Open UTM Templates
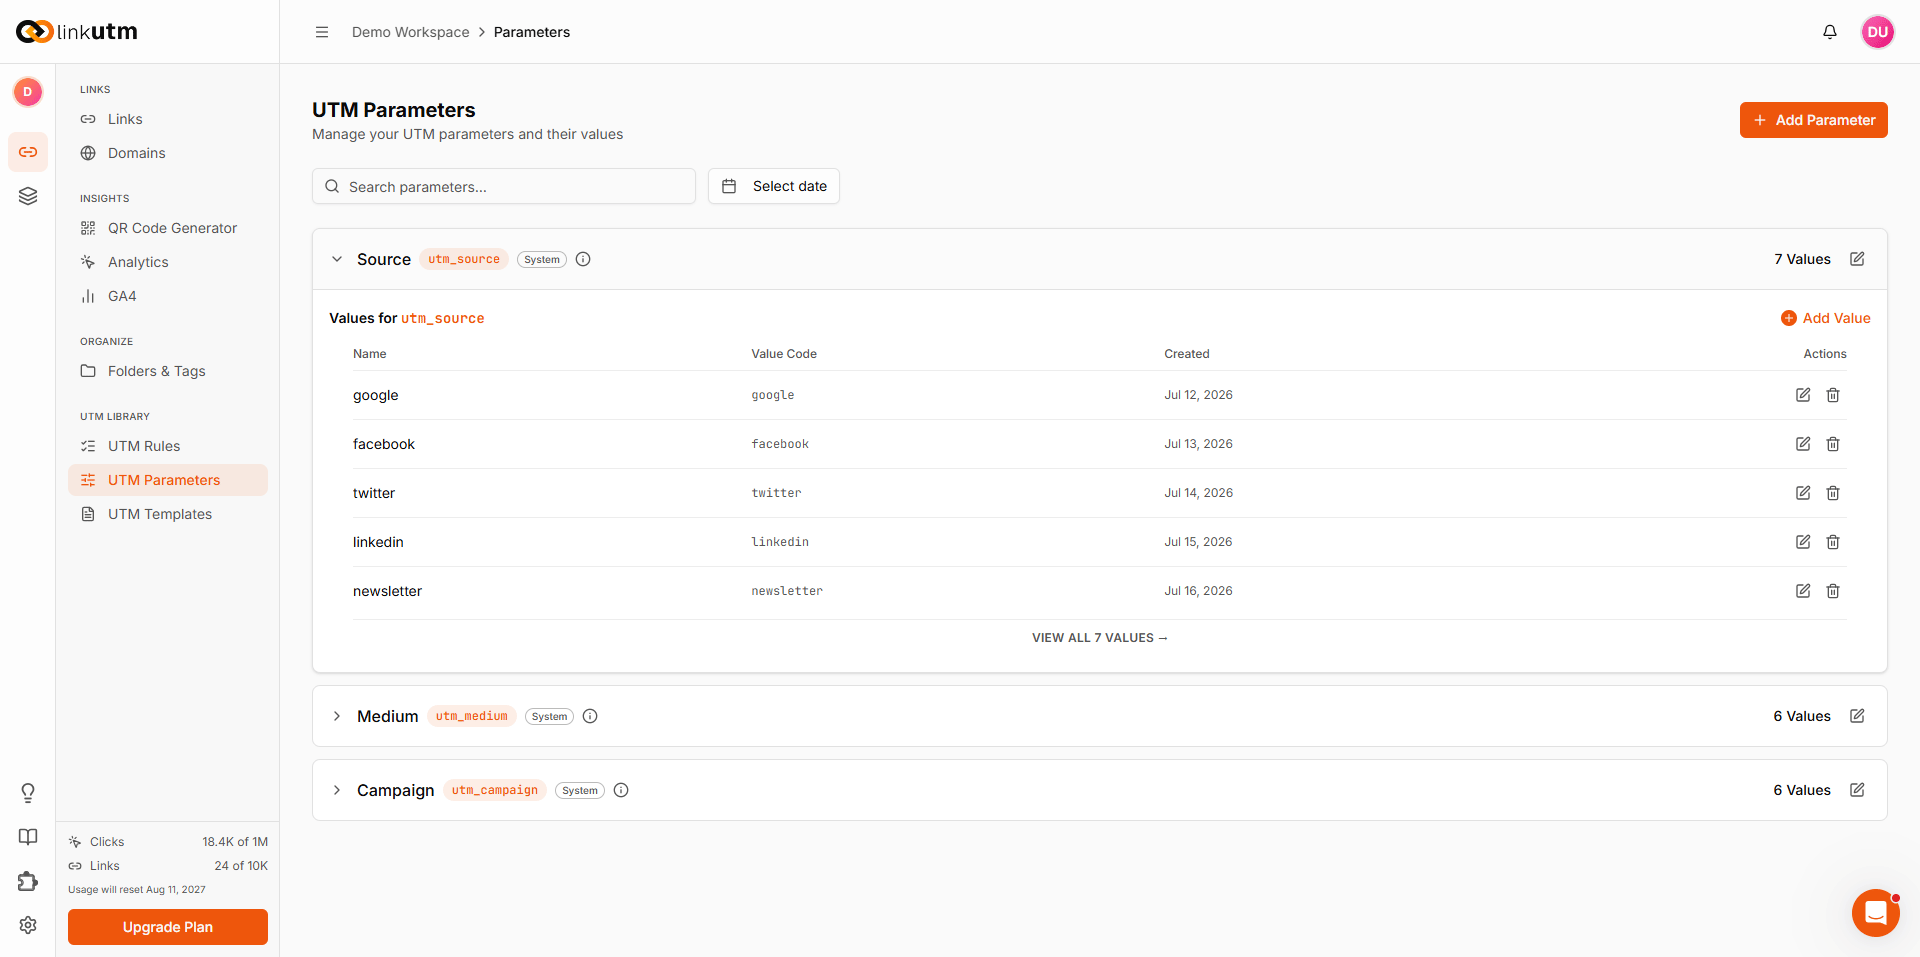The height and width of the screenshot is (957, 1920). (x=168, y=514)
